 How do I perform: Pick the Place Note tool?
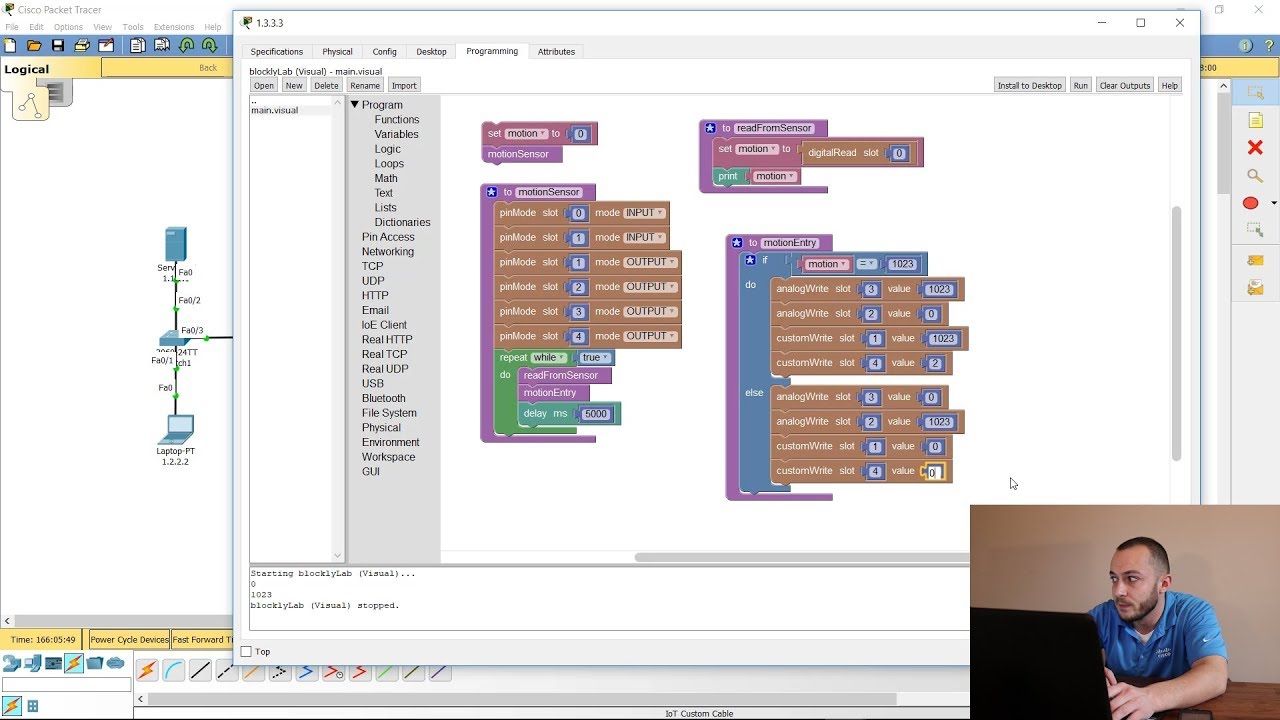[1255, 120]
